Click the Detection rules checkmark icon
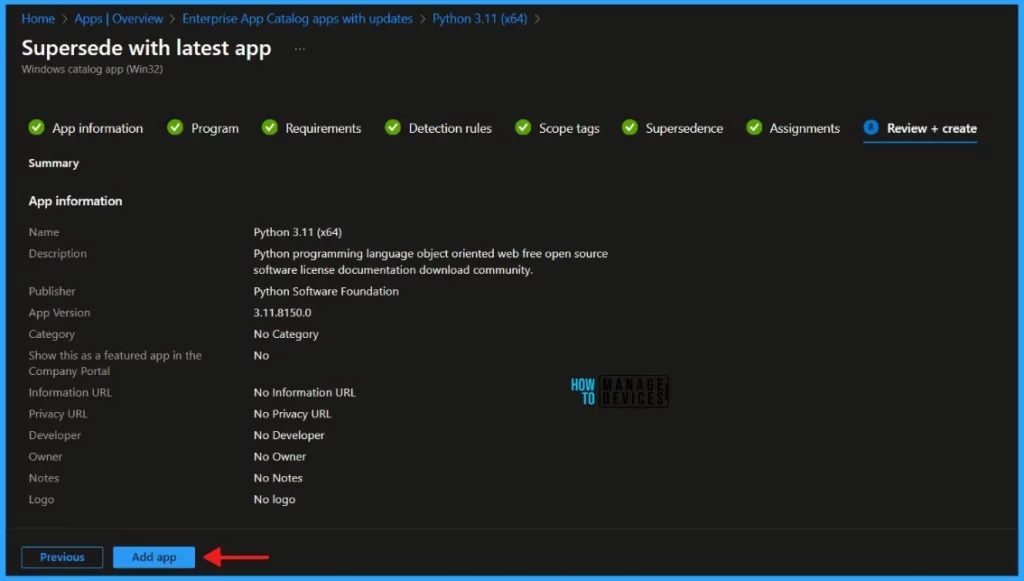Screen dimensions: 1024x581 [x=392, y=127]
